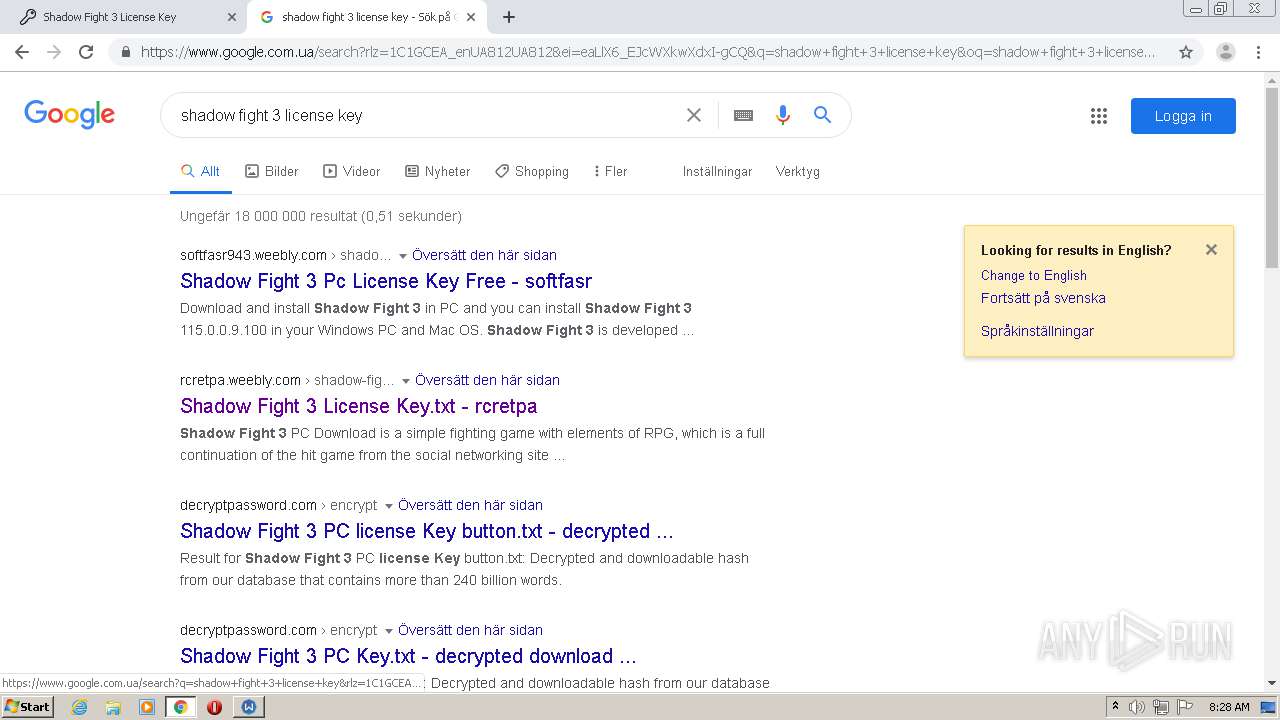Select the Allt results tab
This screenshot has width=1280, height=720.
pos(200,171)
